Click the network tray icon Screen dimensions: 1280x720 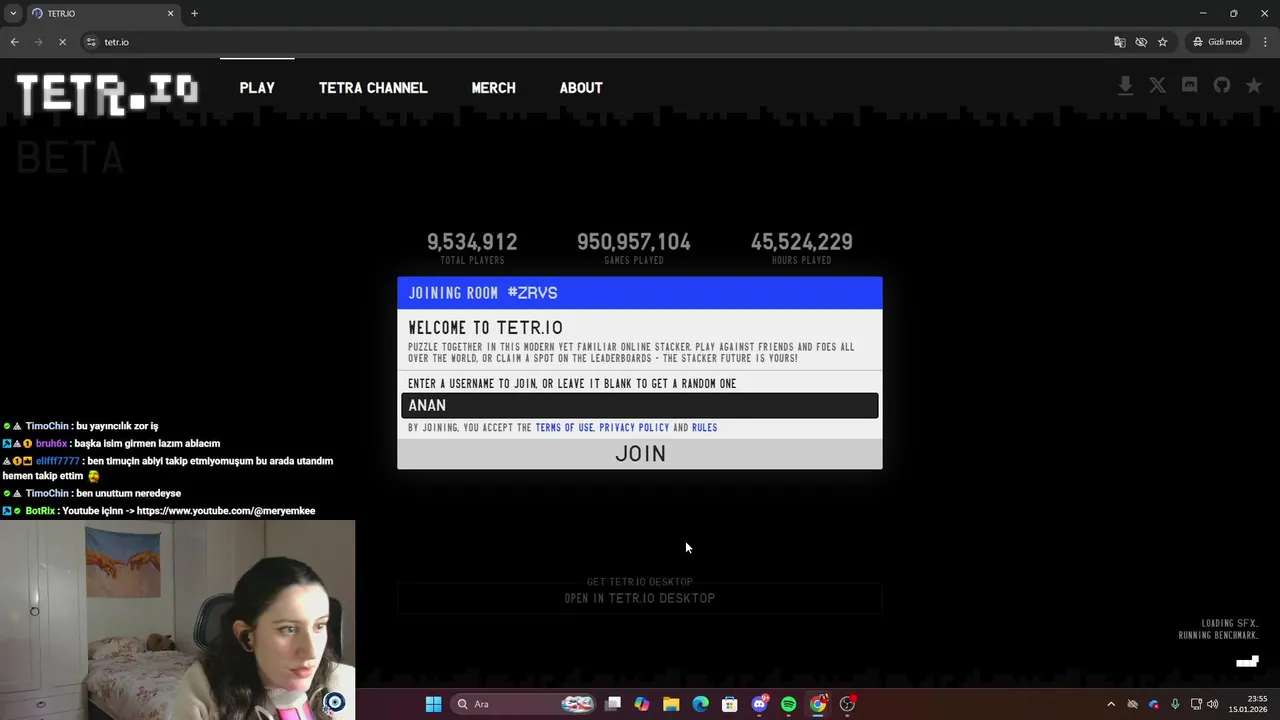(1196, 704)
